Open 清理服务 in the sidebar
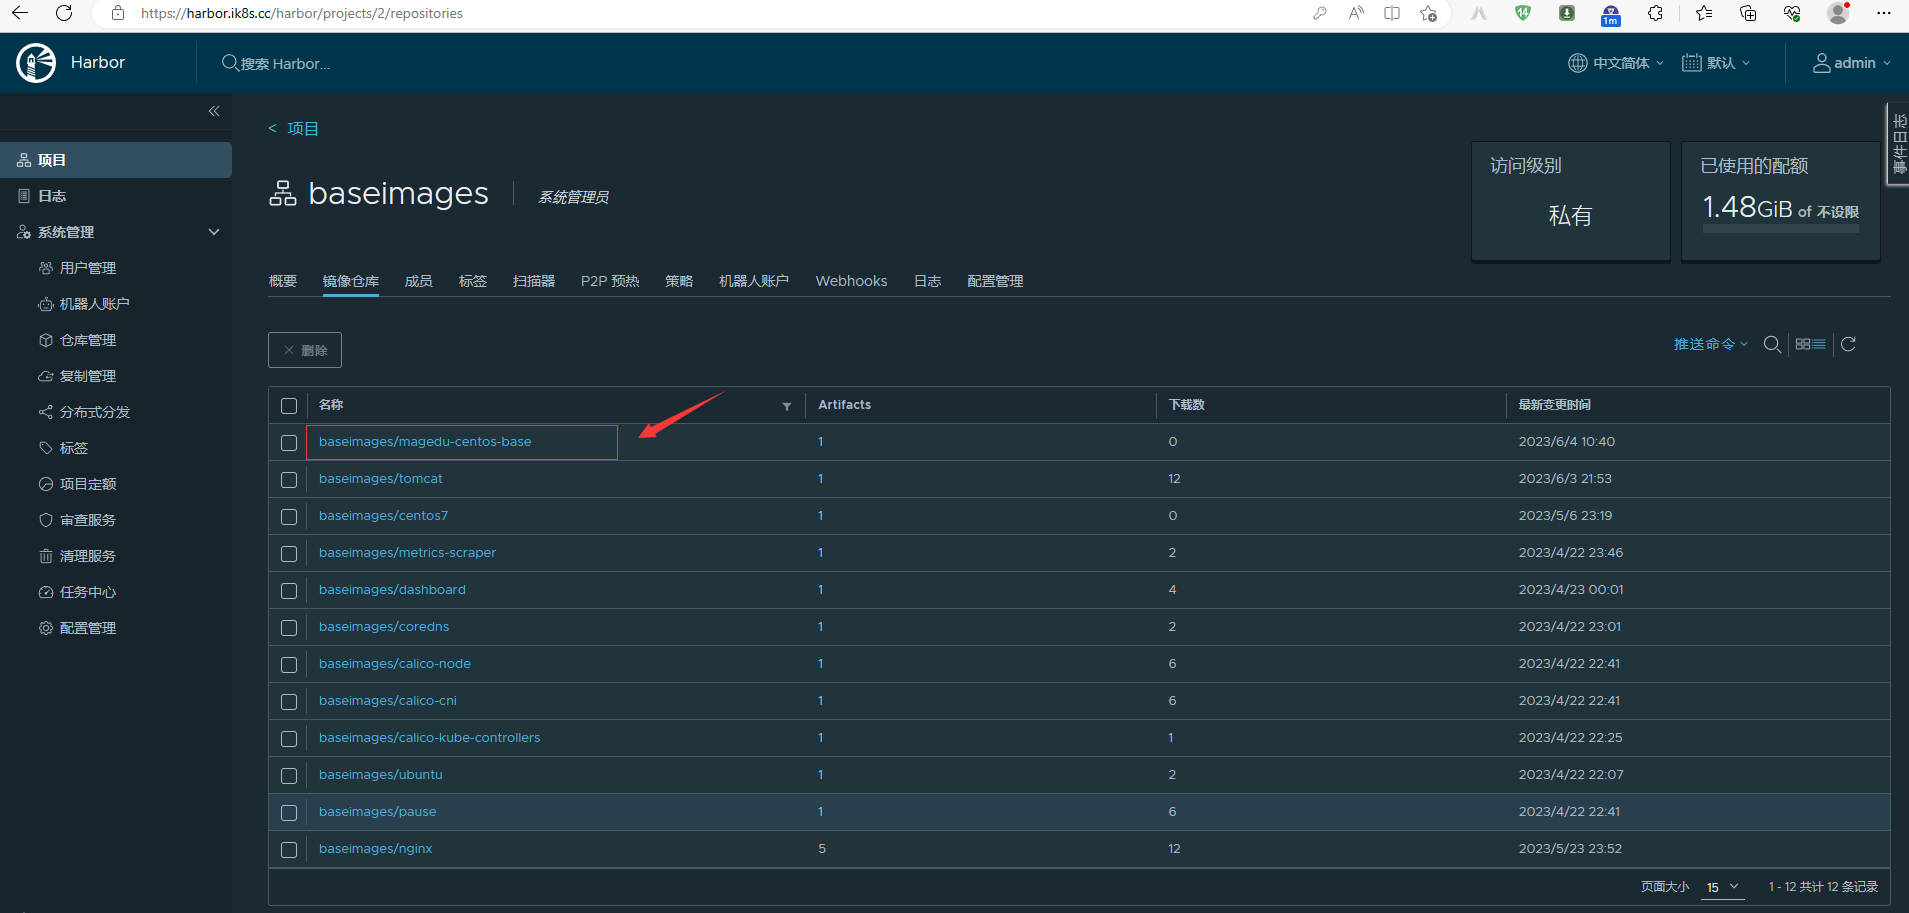1909x913 pixels. tap(88, 555)
